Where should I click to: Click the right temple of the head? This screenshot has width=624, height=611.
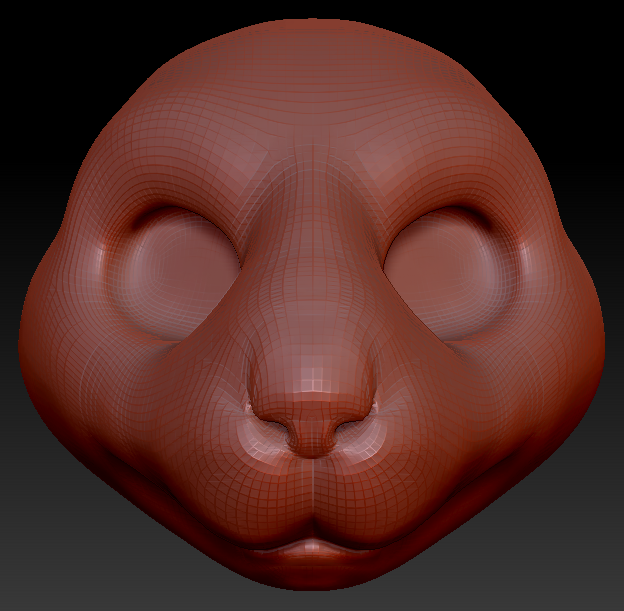[x=515, y=170]
